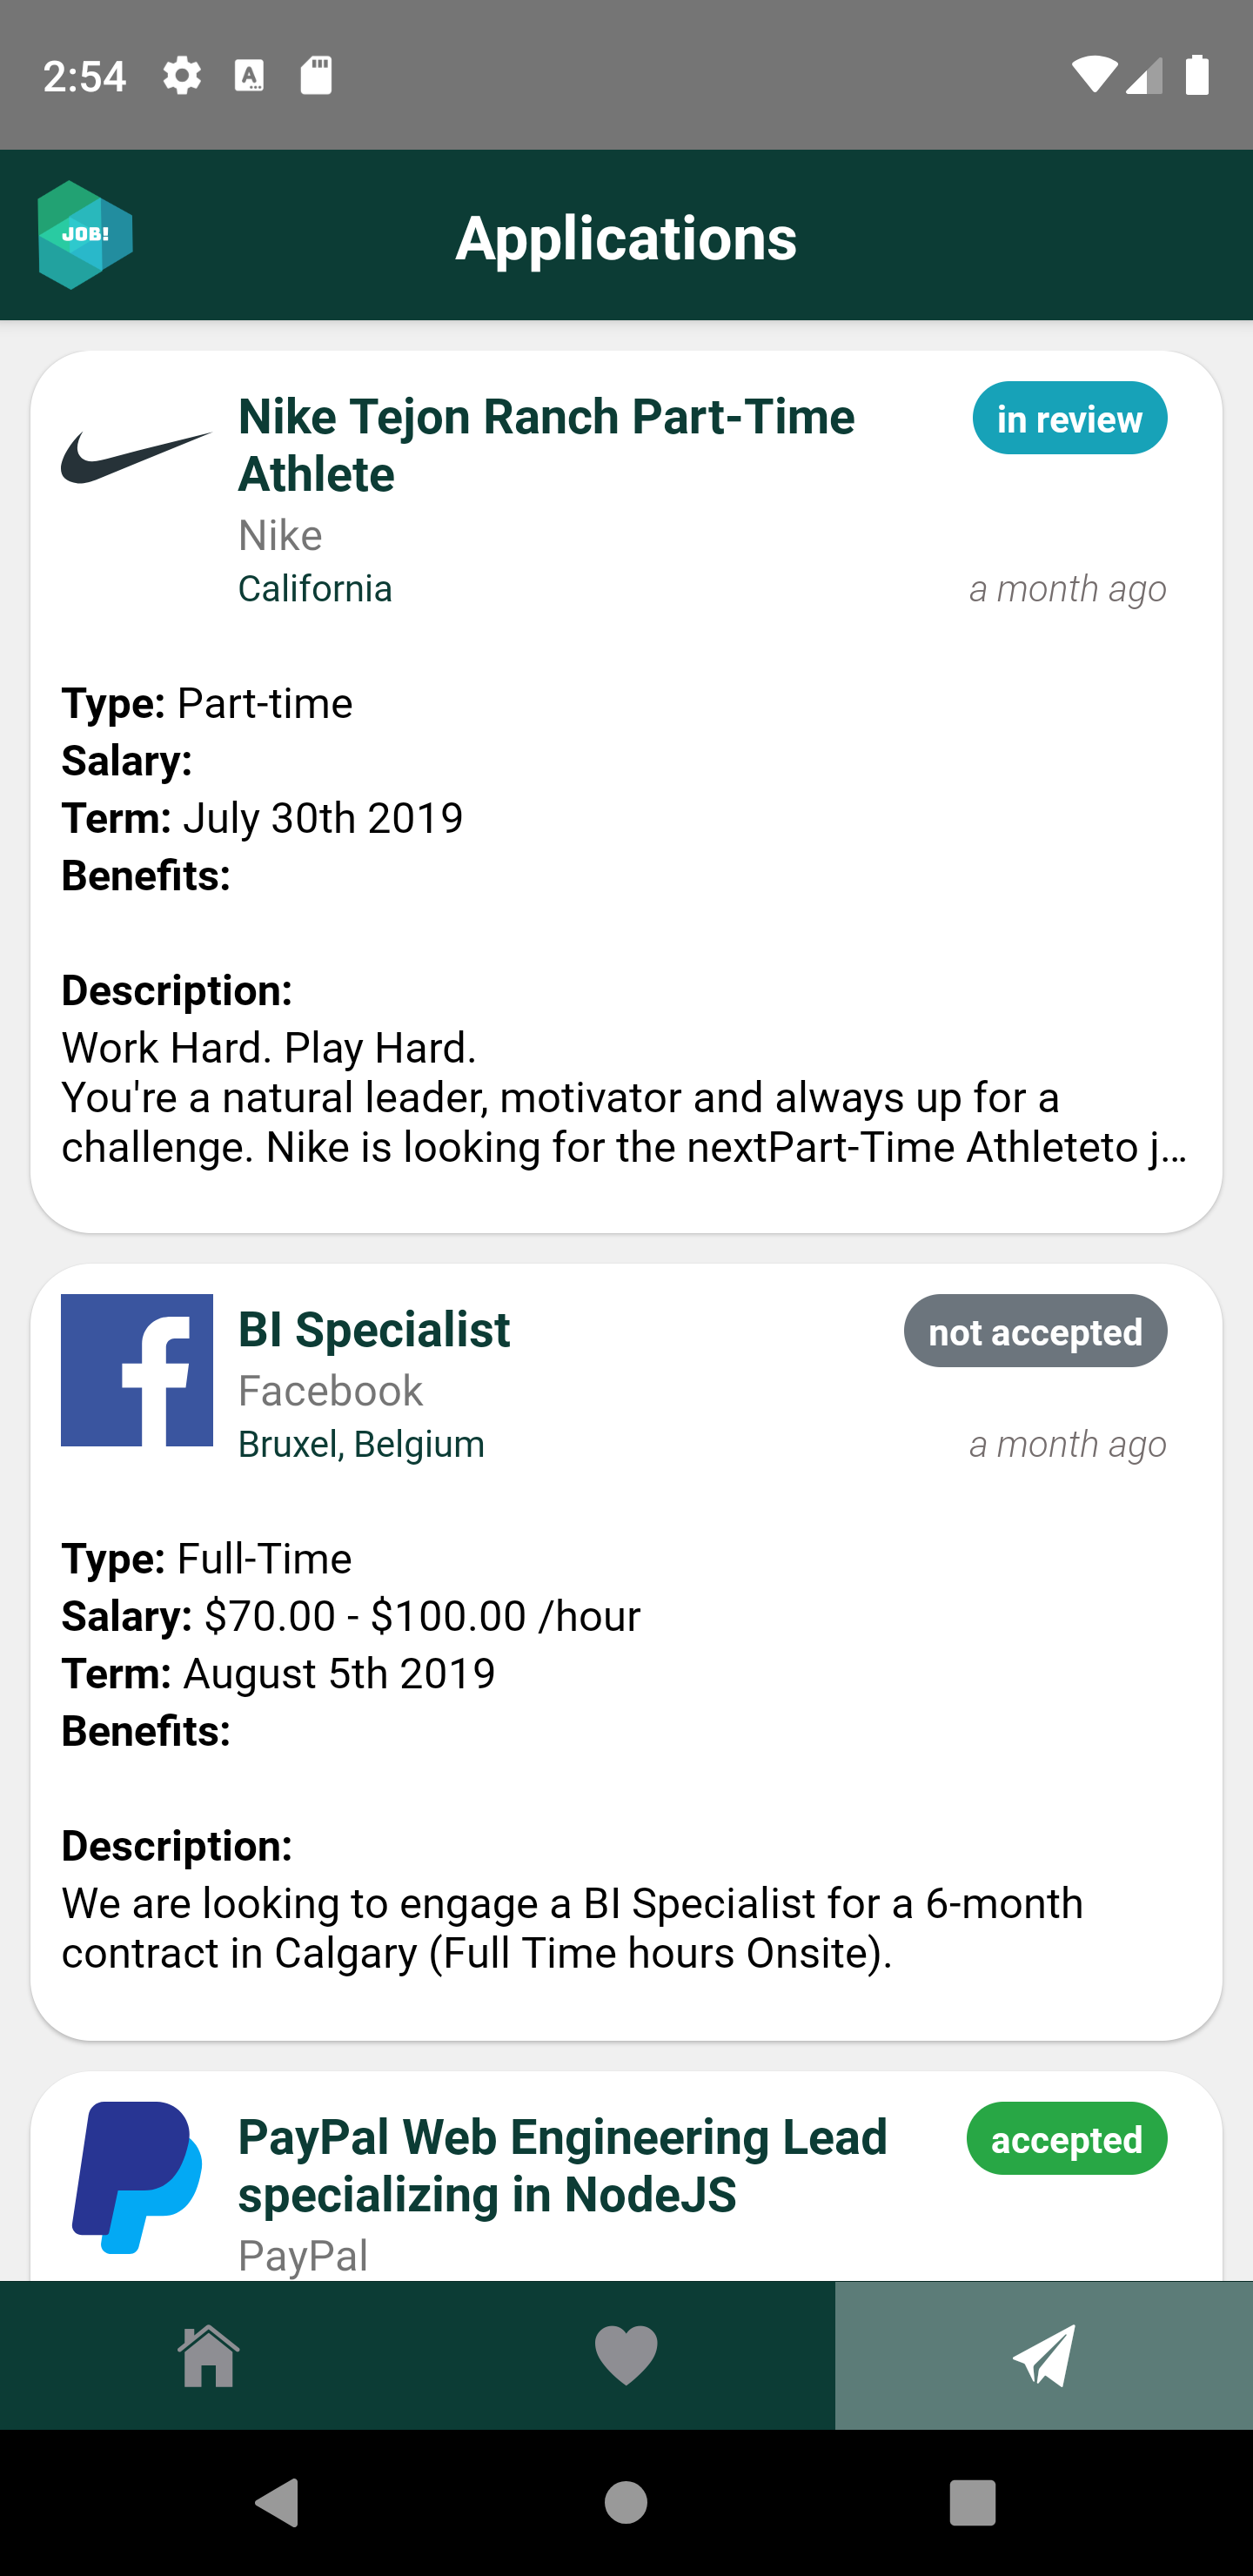
Task: Tap the Android back button
Action: 277,2503
